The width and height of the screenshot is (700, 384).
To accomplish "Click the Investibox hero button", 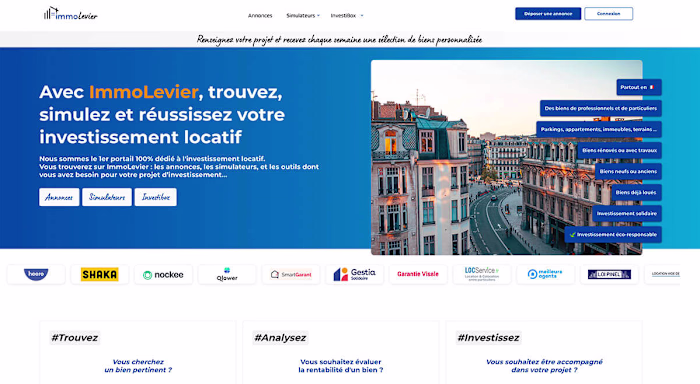I will click(x=155, y=197).
